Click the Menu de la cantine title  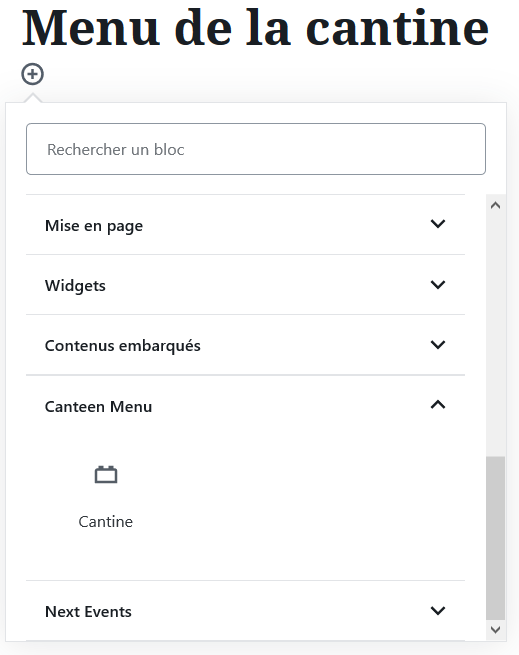[x=255, y=28]
